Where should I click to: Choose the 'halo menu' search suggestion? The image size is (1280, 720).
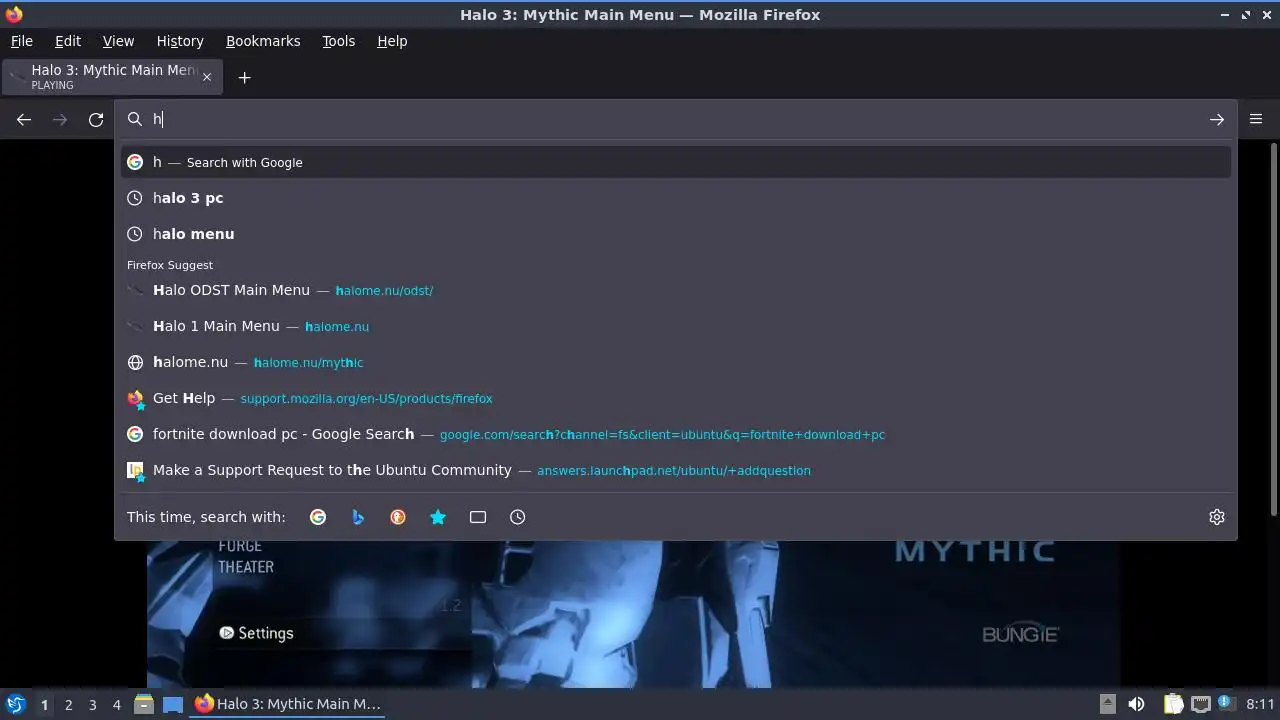(676, 234)
